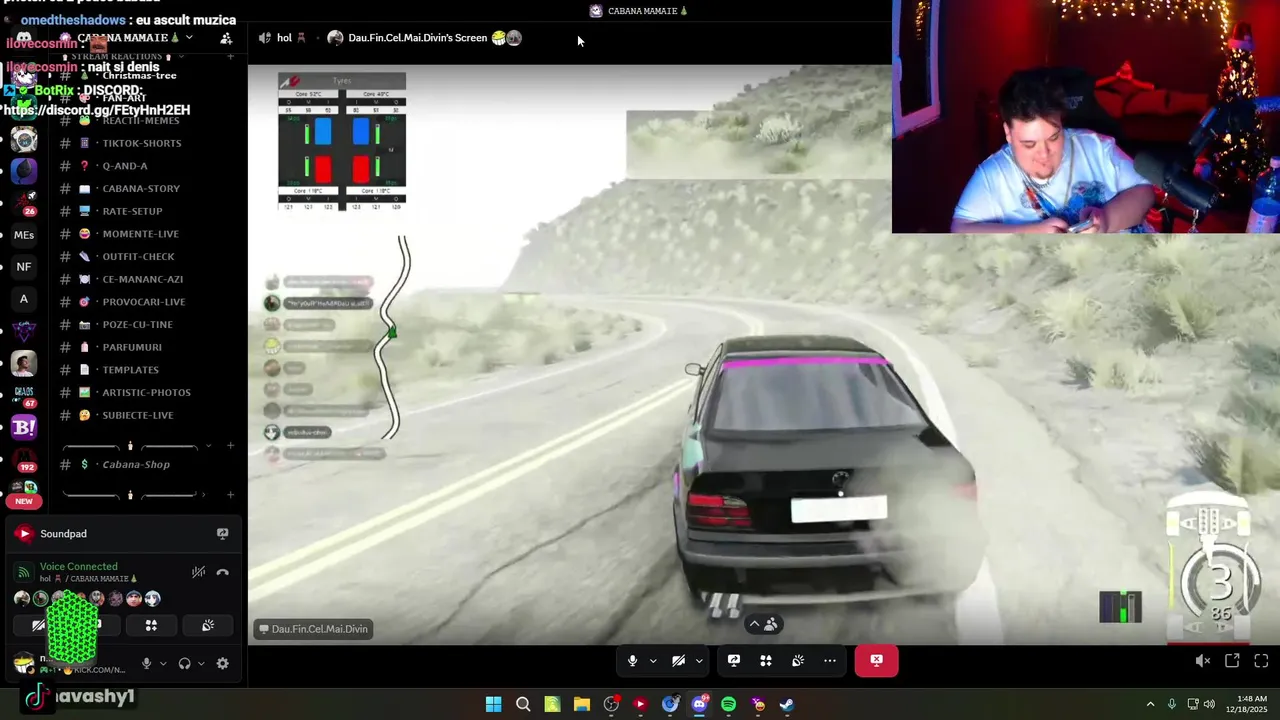Add channel via plus below Cabana-Shop
Viewport: 1280px width, 720px height.
point(230,494)
